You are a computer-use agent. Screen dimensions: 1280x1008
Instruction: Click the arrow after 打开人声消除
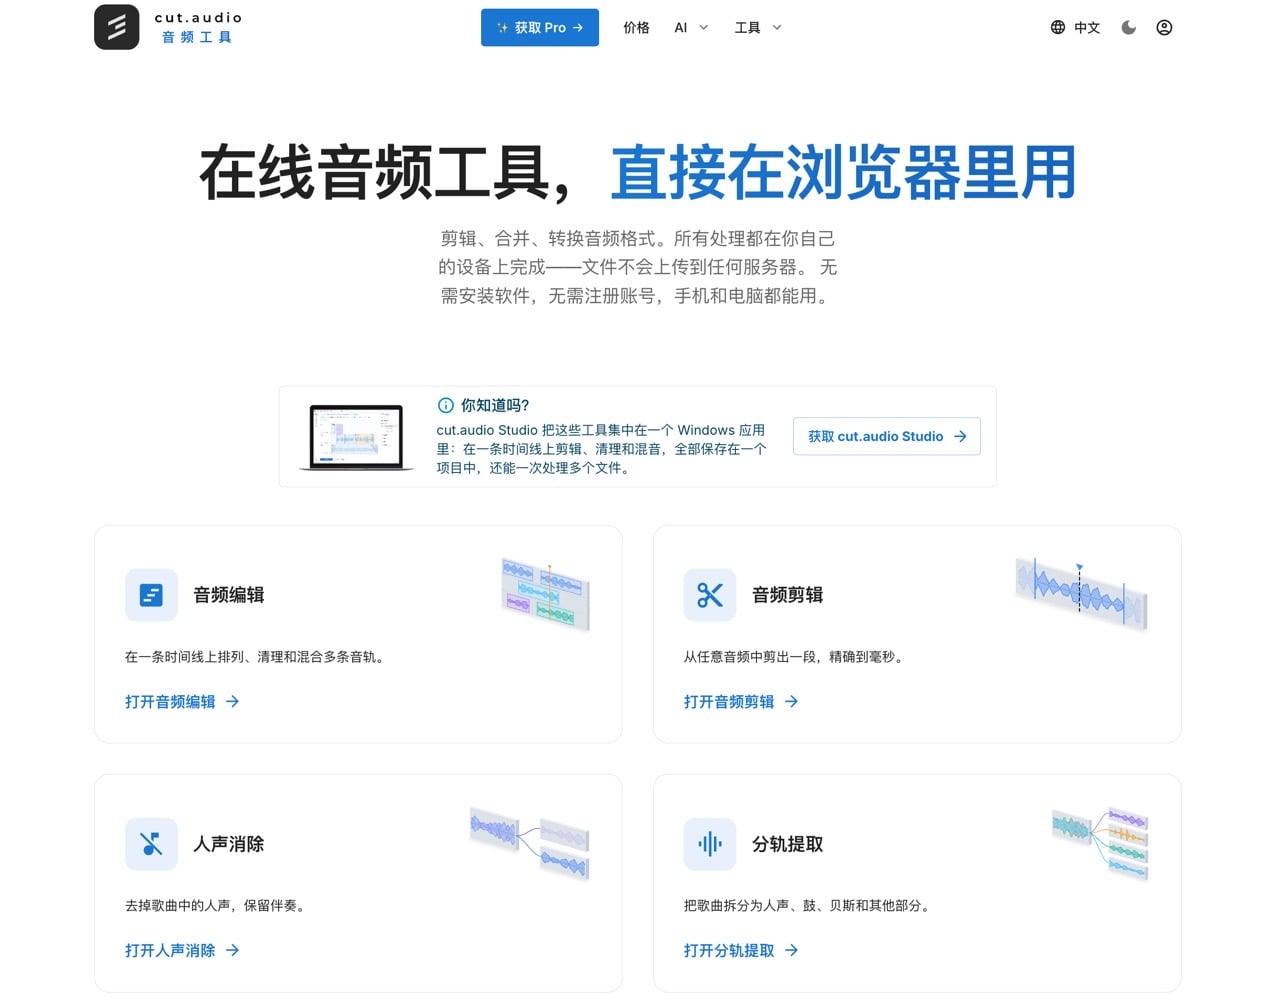[232, 951]
